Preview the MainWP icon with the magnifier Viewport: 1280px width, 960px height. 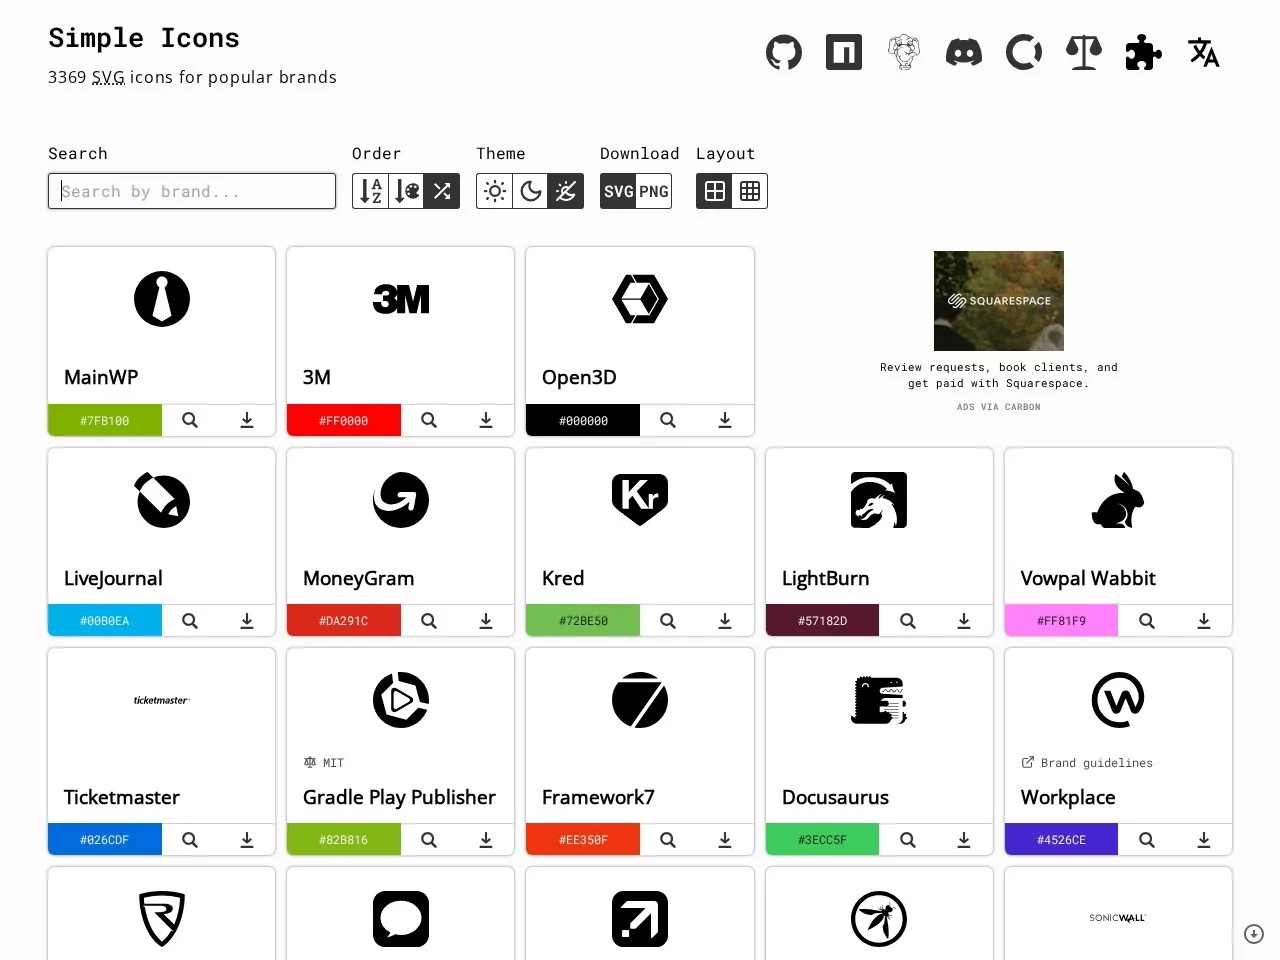click(189, 420)
